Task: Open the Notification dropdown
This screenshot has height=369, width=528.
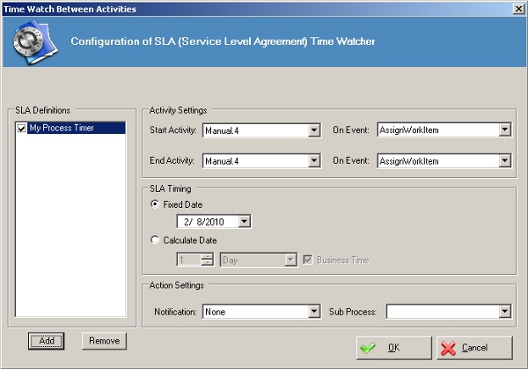Action: [x=314, y=311]
